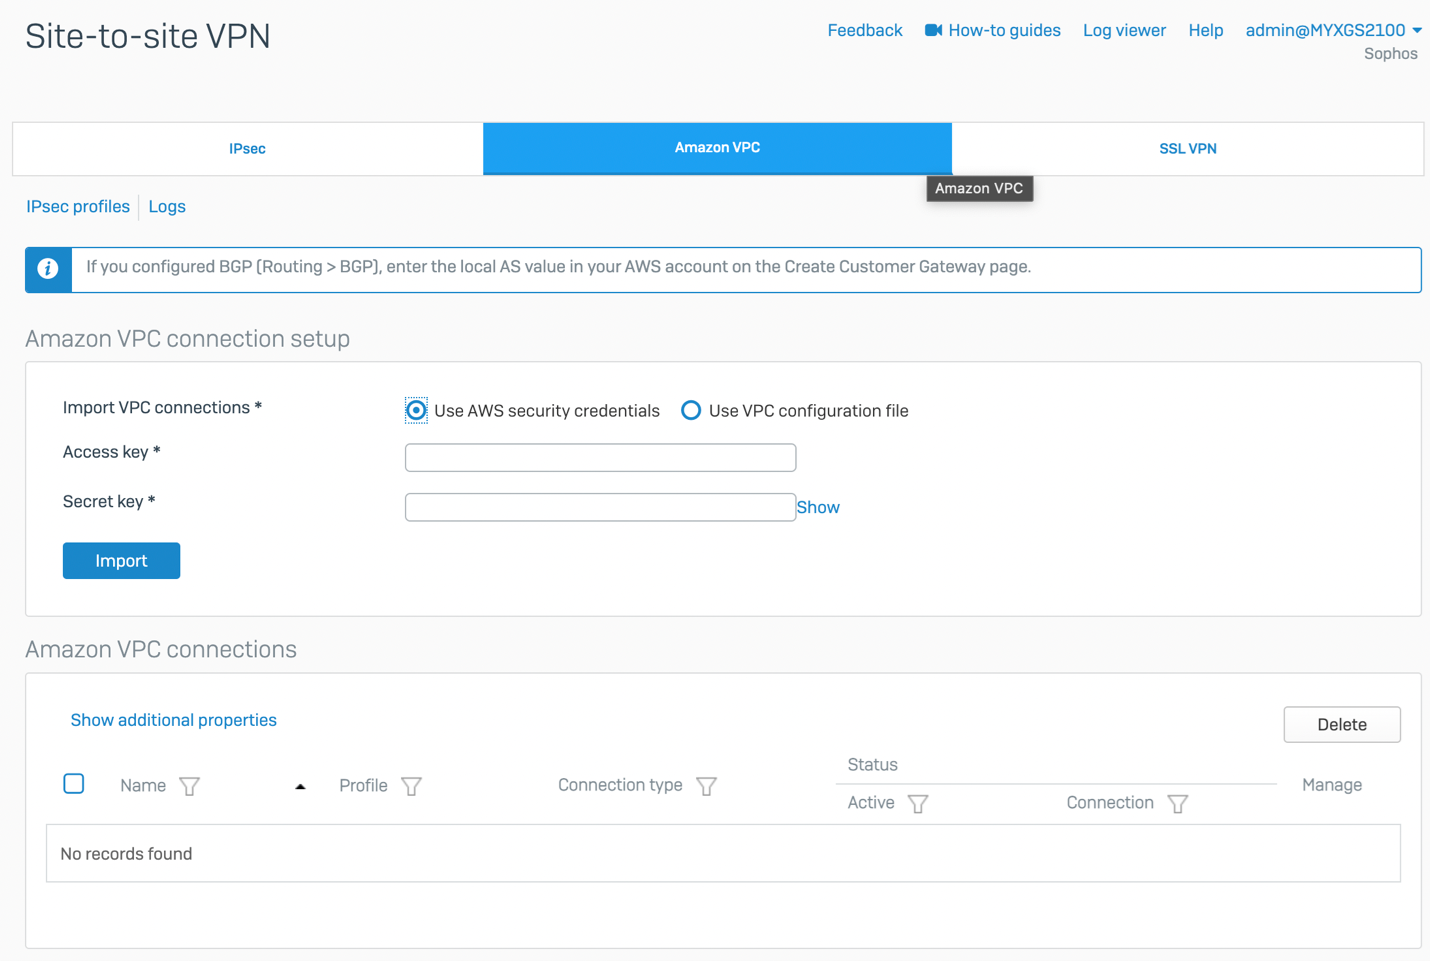Open the Profile column filter icon

411,786
